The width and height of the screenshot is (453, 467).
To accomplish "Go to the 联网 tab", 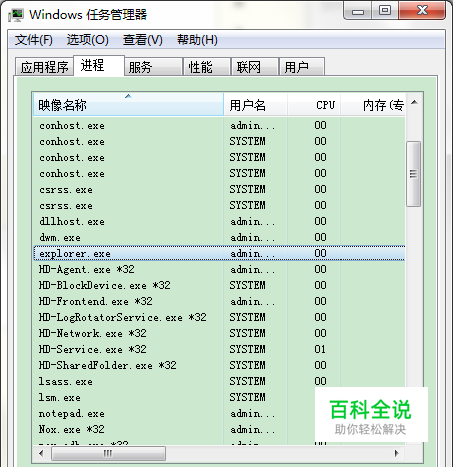I will pyautogui.click(x=255, y=67).
